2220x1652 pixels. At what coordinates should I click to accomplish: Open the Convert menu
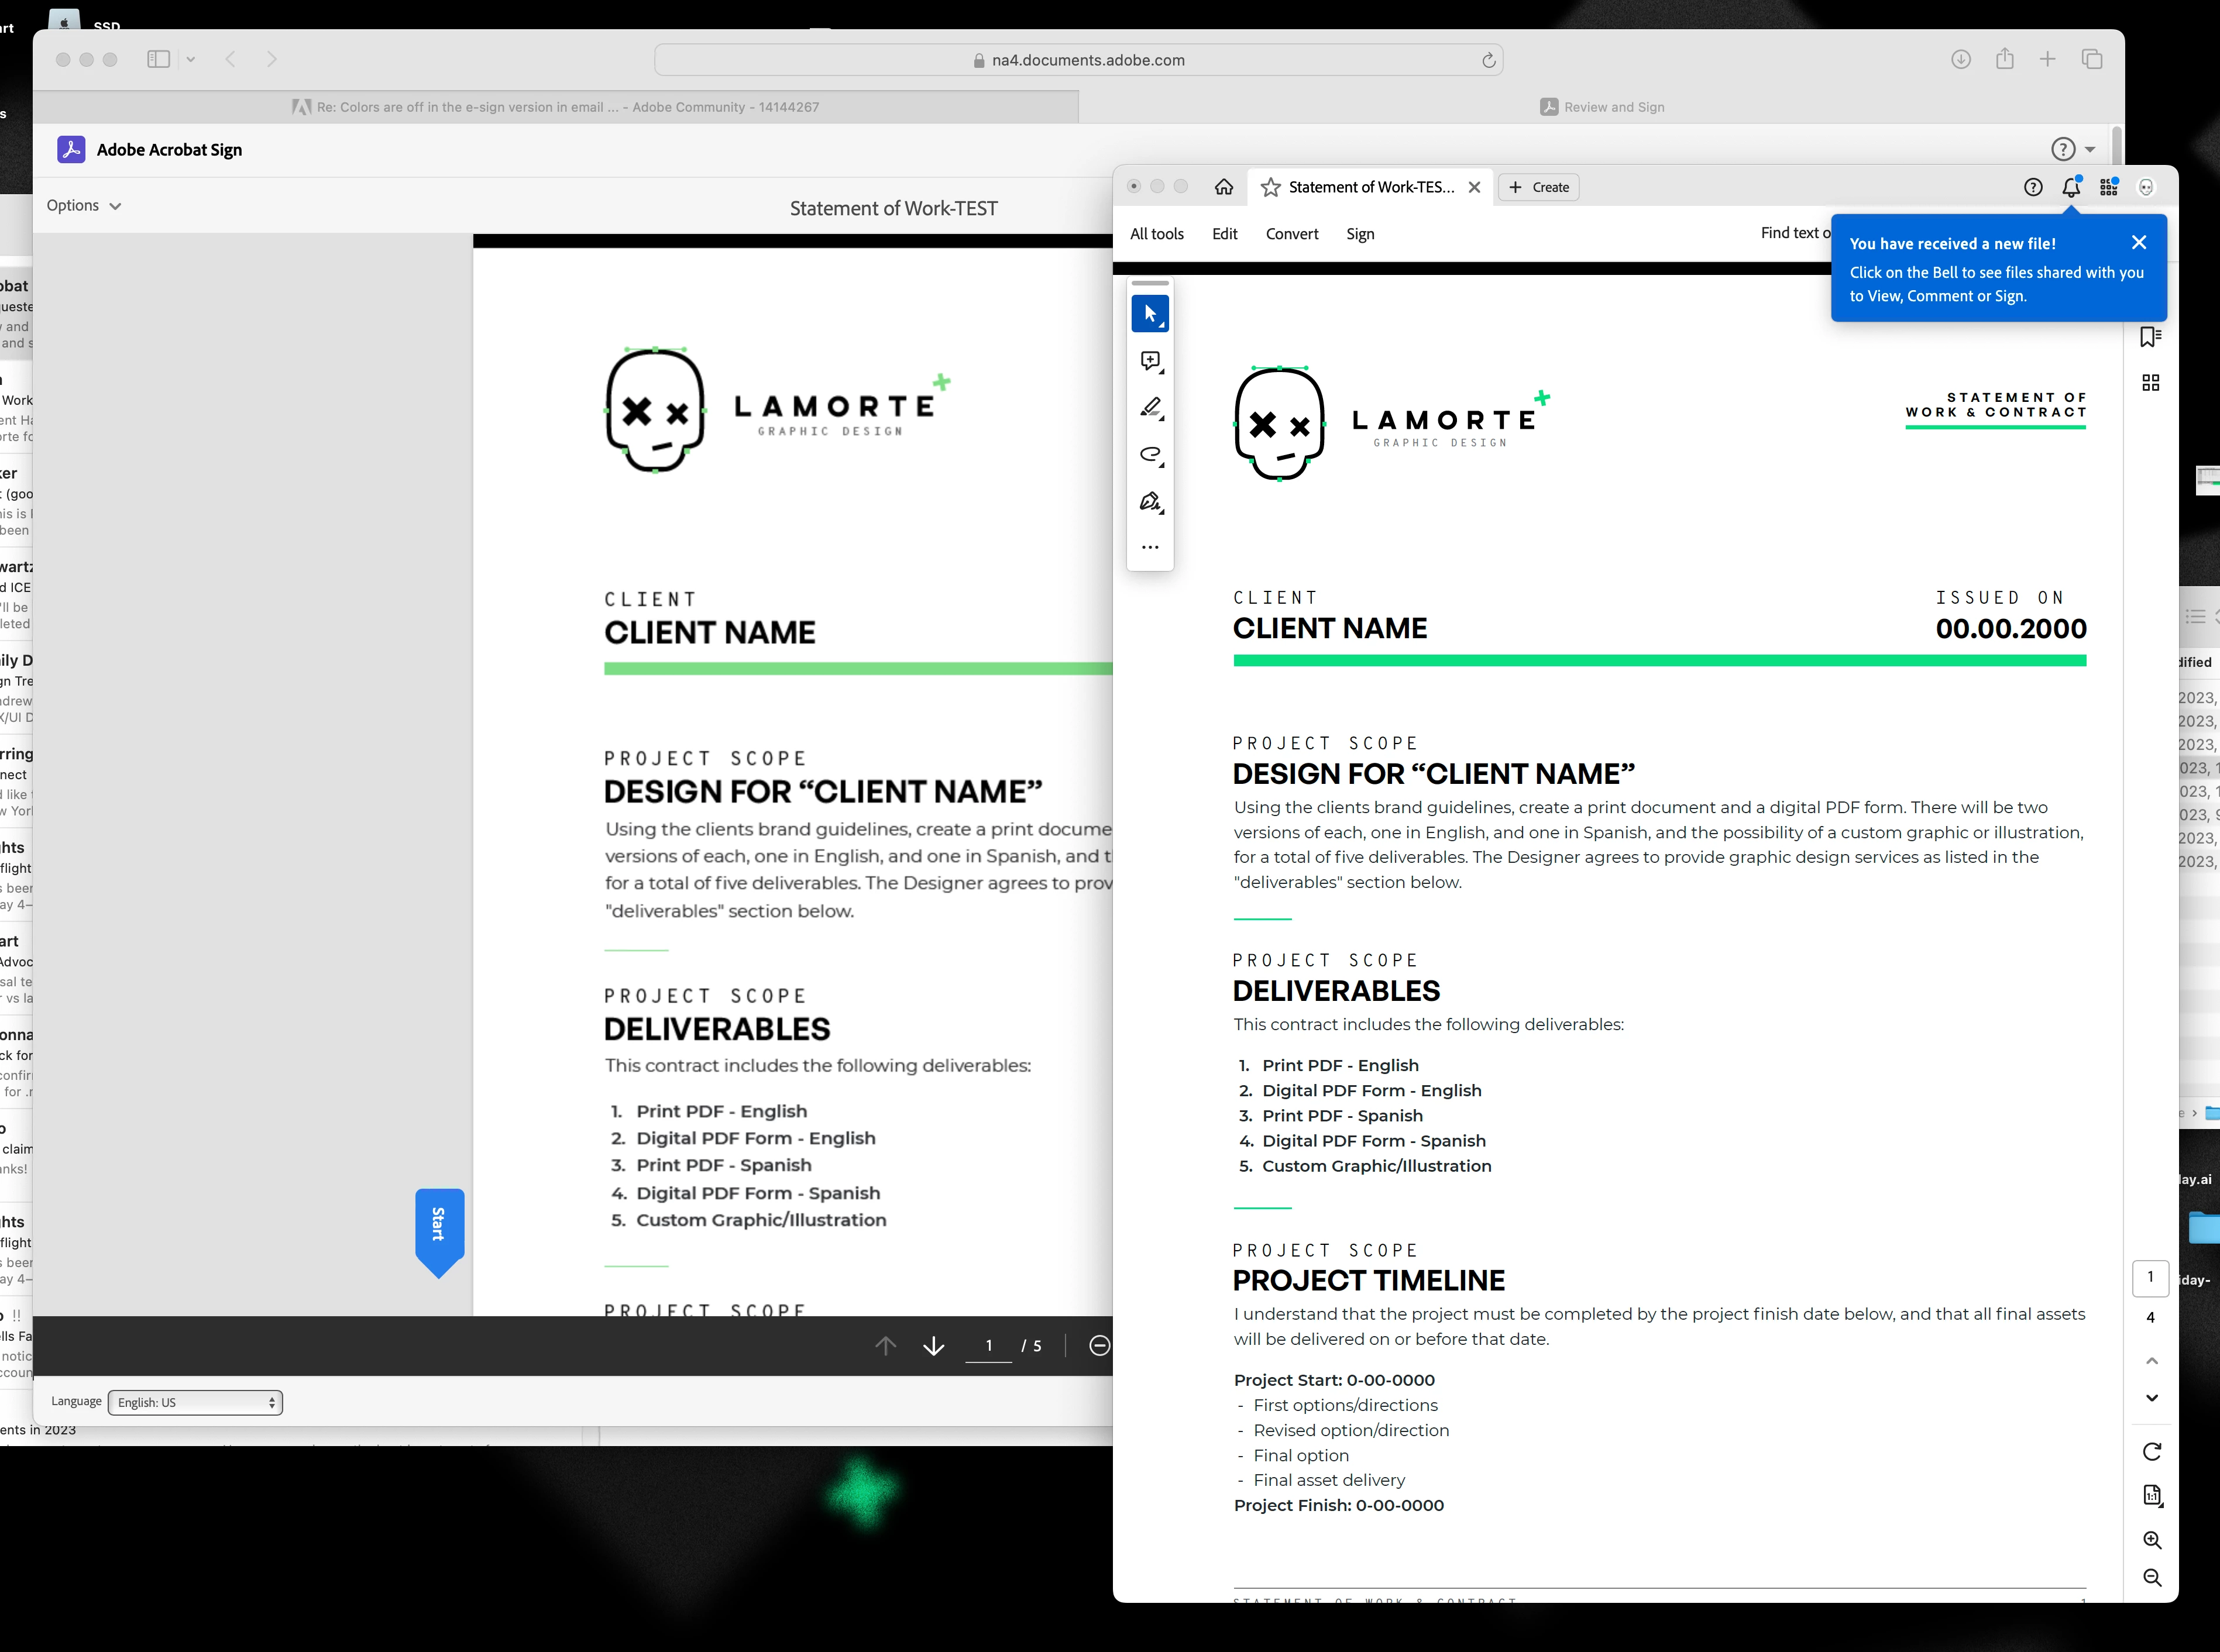[1292, 234]
